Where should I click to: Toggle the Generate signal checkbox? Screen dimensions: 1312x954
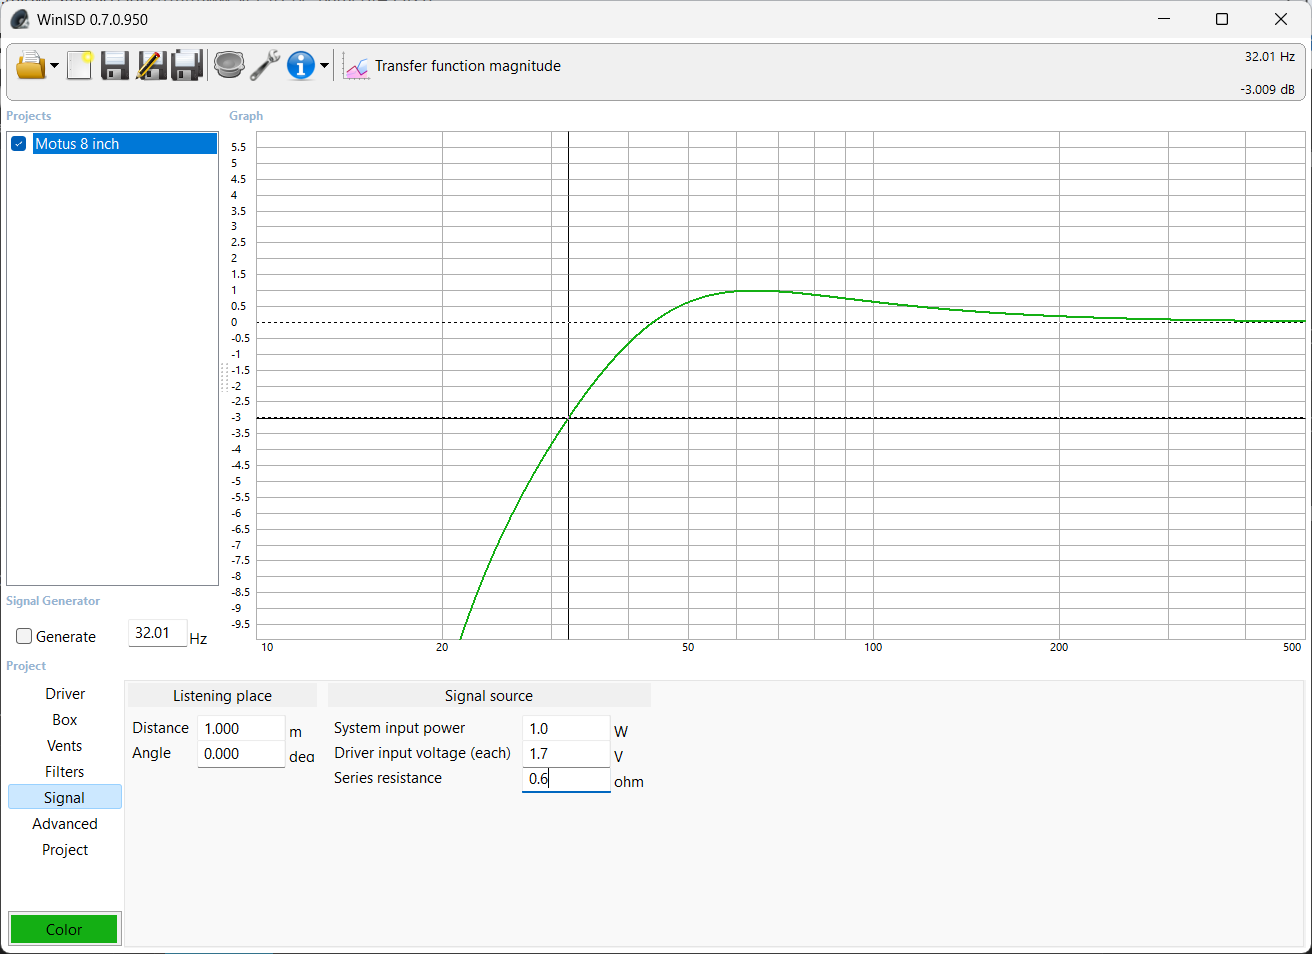pyautogui.click(x=25, y=636)
